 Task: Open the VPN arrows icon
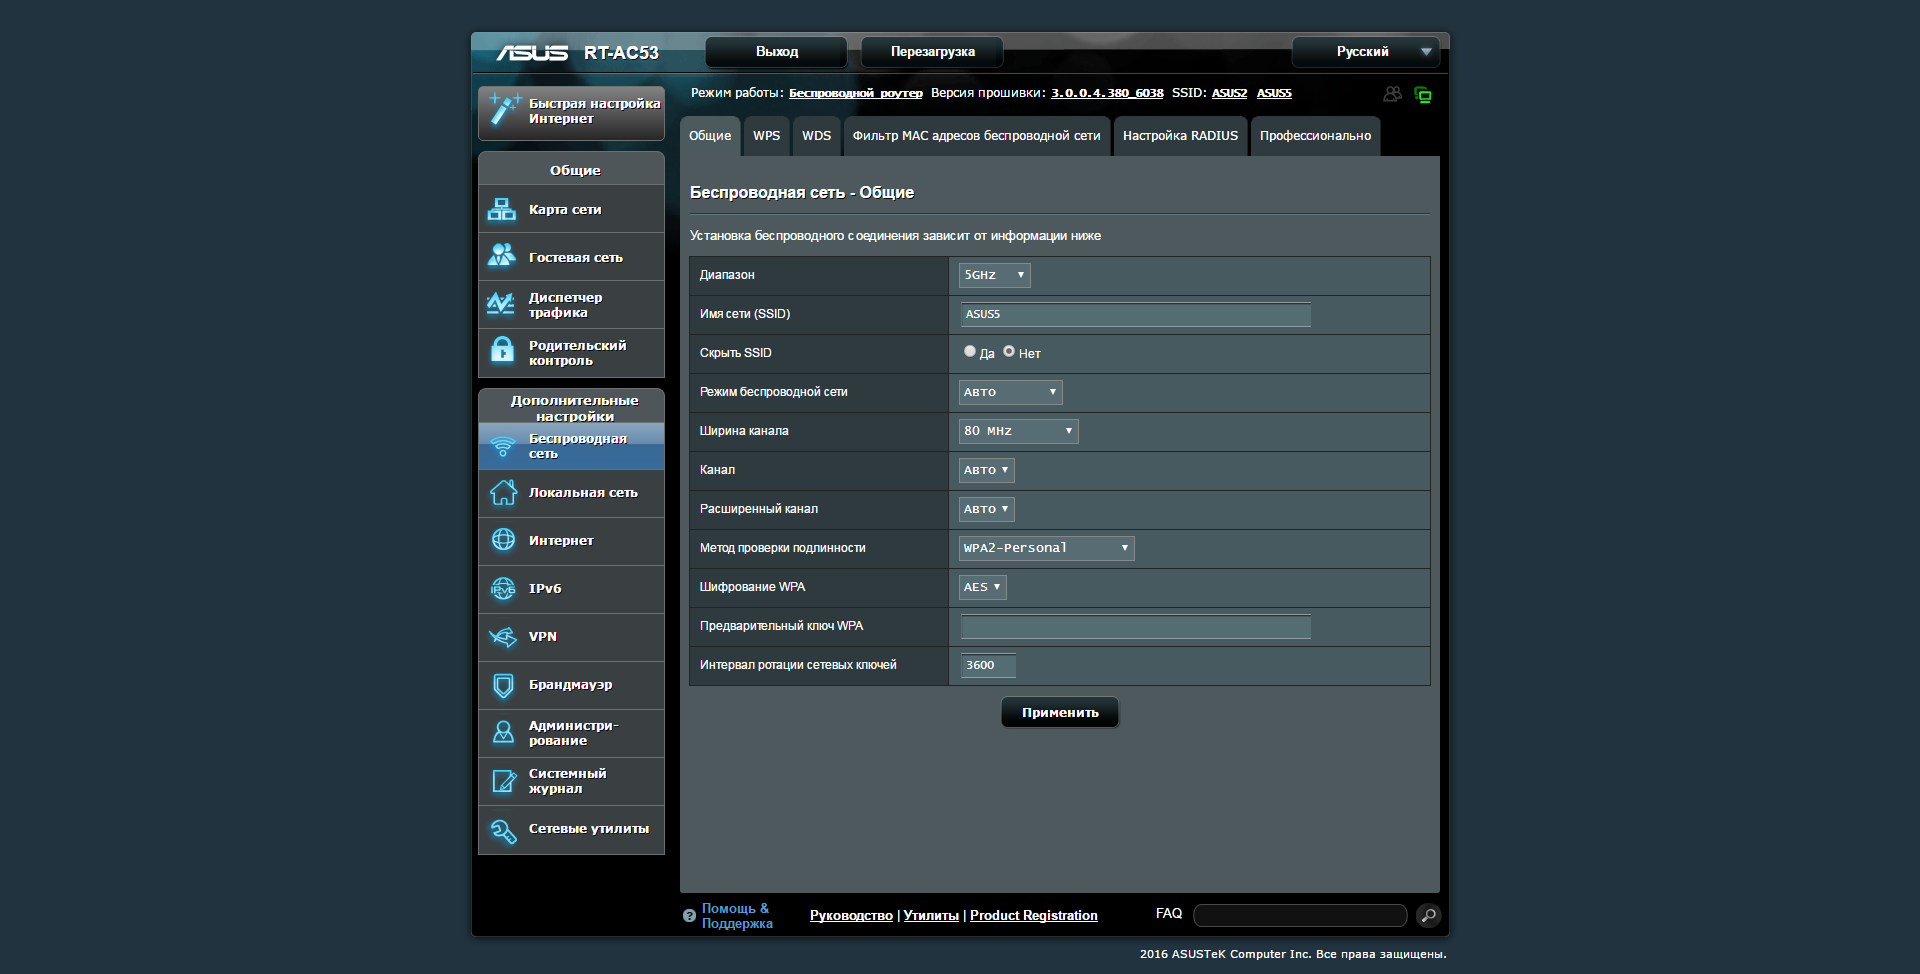(503, 637)
